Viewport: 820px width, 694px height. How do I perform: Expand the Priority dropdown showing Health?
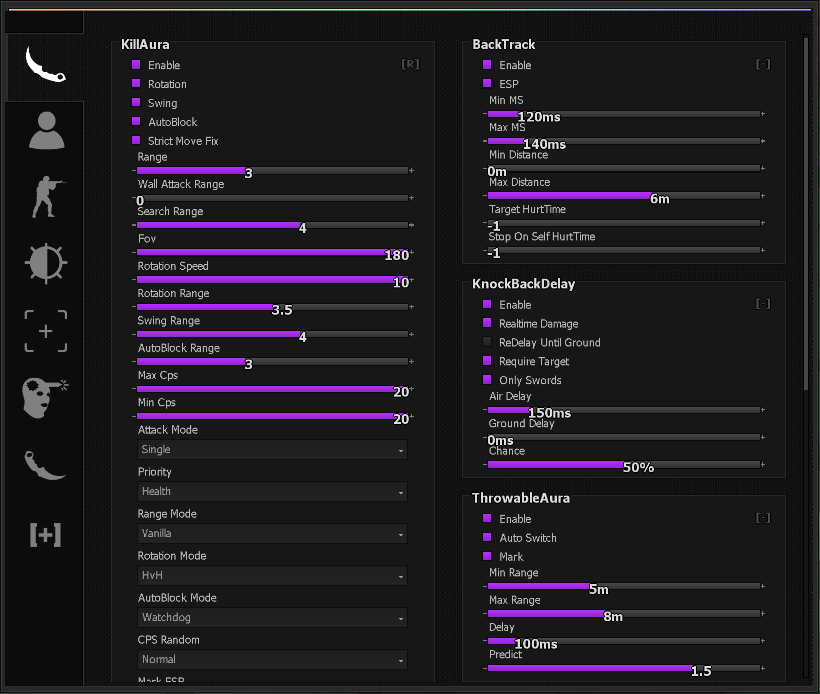(x=272, y=492)
